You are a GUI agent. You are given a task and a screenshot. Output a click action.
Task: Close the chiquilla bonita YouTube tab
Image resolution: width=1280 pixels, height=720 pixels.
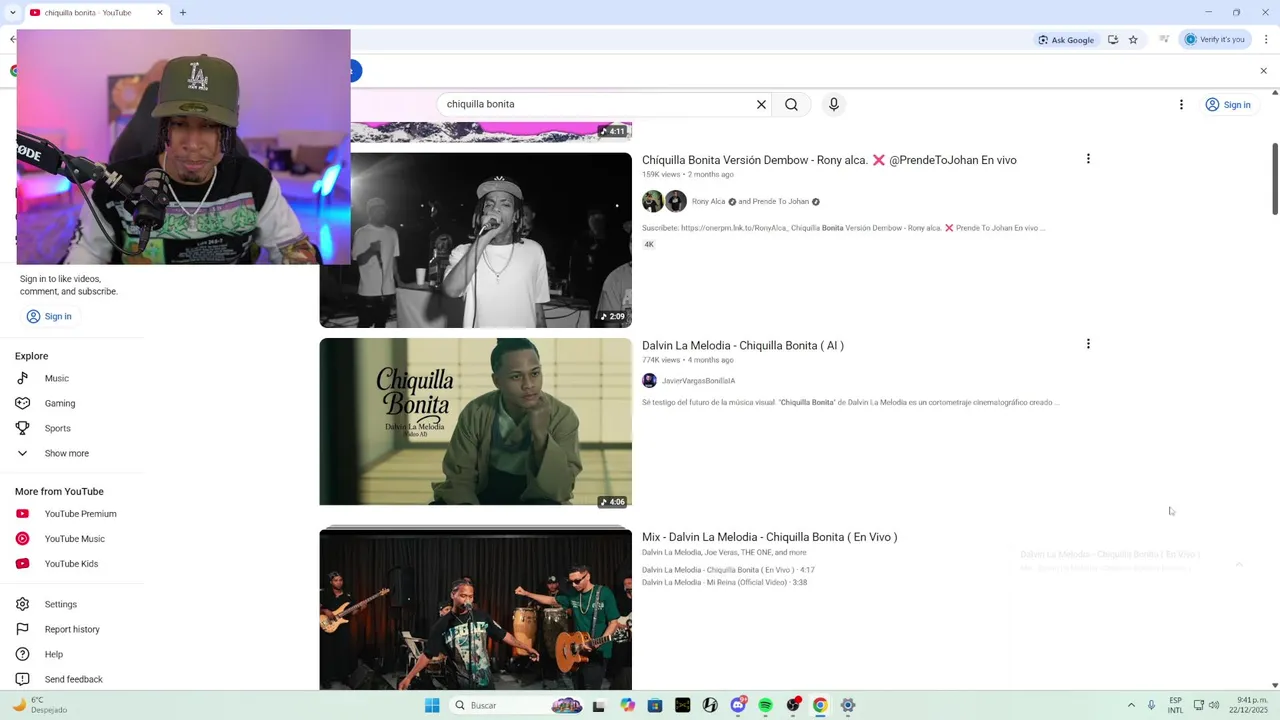click(159, 13)
